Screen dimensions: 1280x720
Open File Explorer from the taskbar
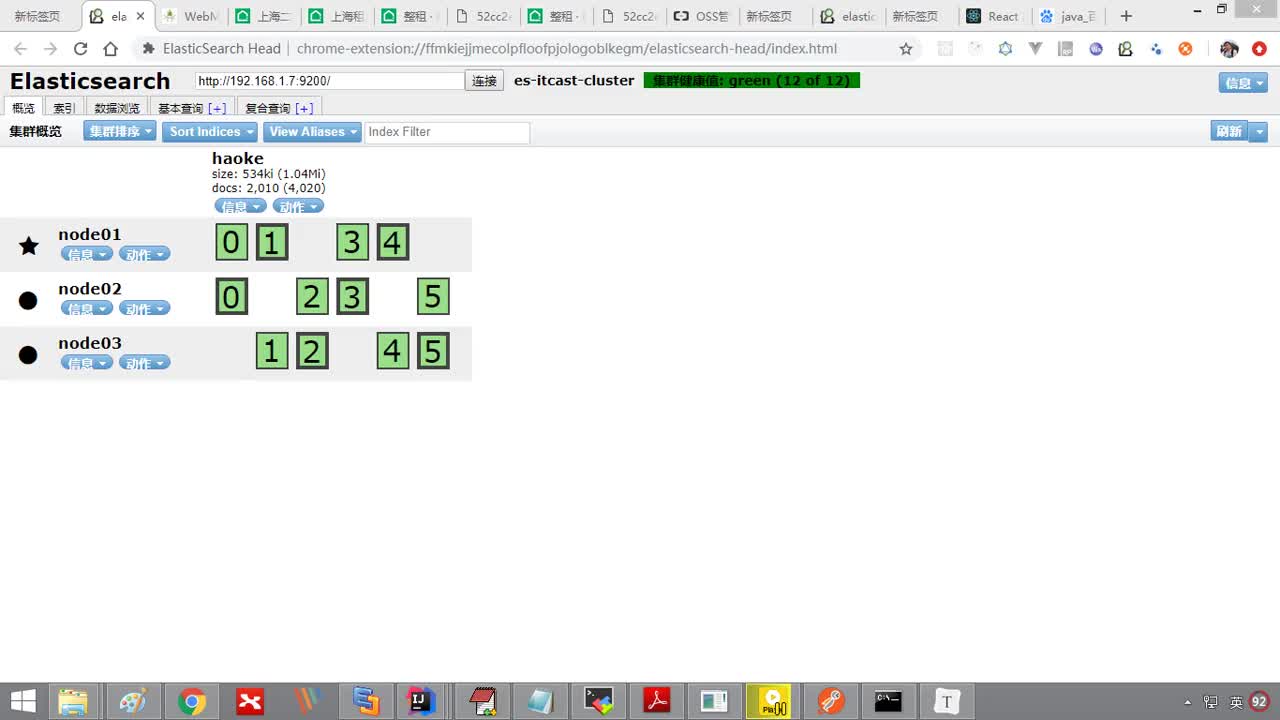click(73, 702)
